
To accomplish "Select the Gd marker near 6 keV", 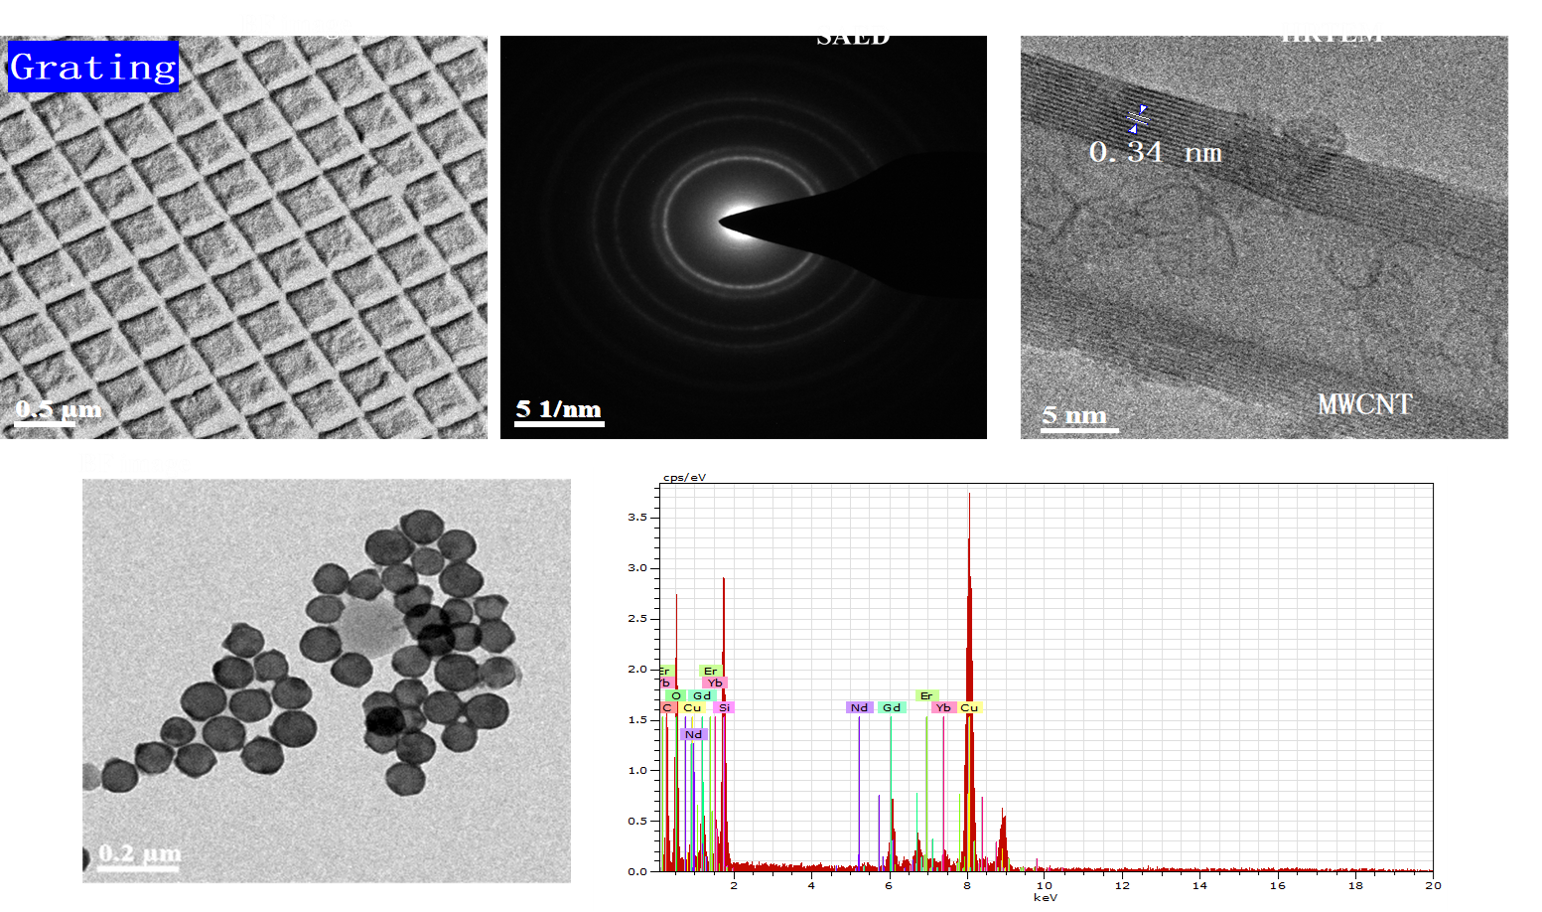I will coord(891,707).
